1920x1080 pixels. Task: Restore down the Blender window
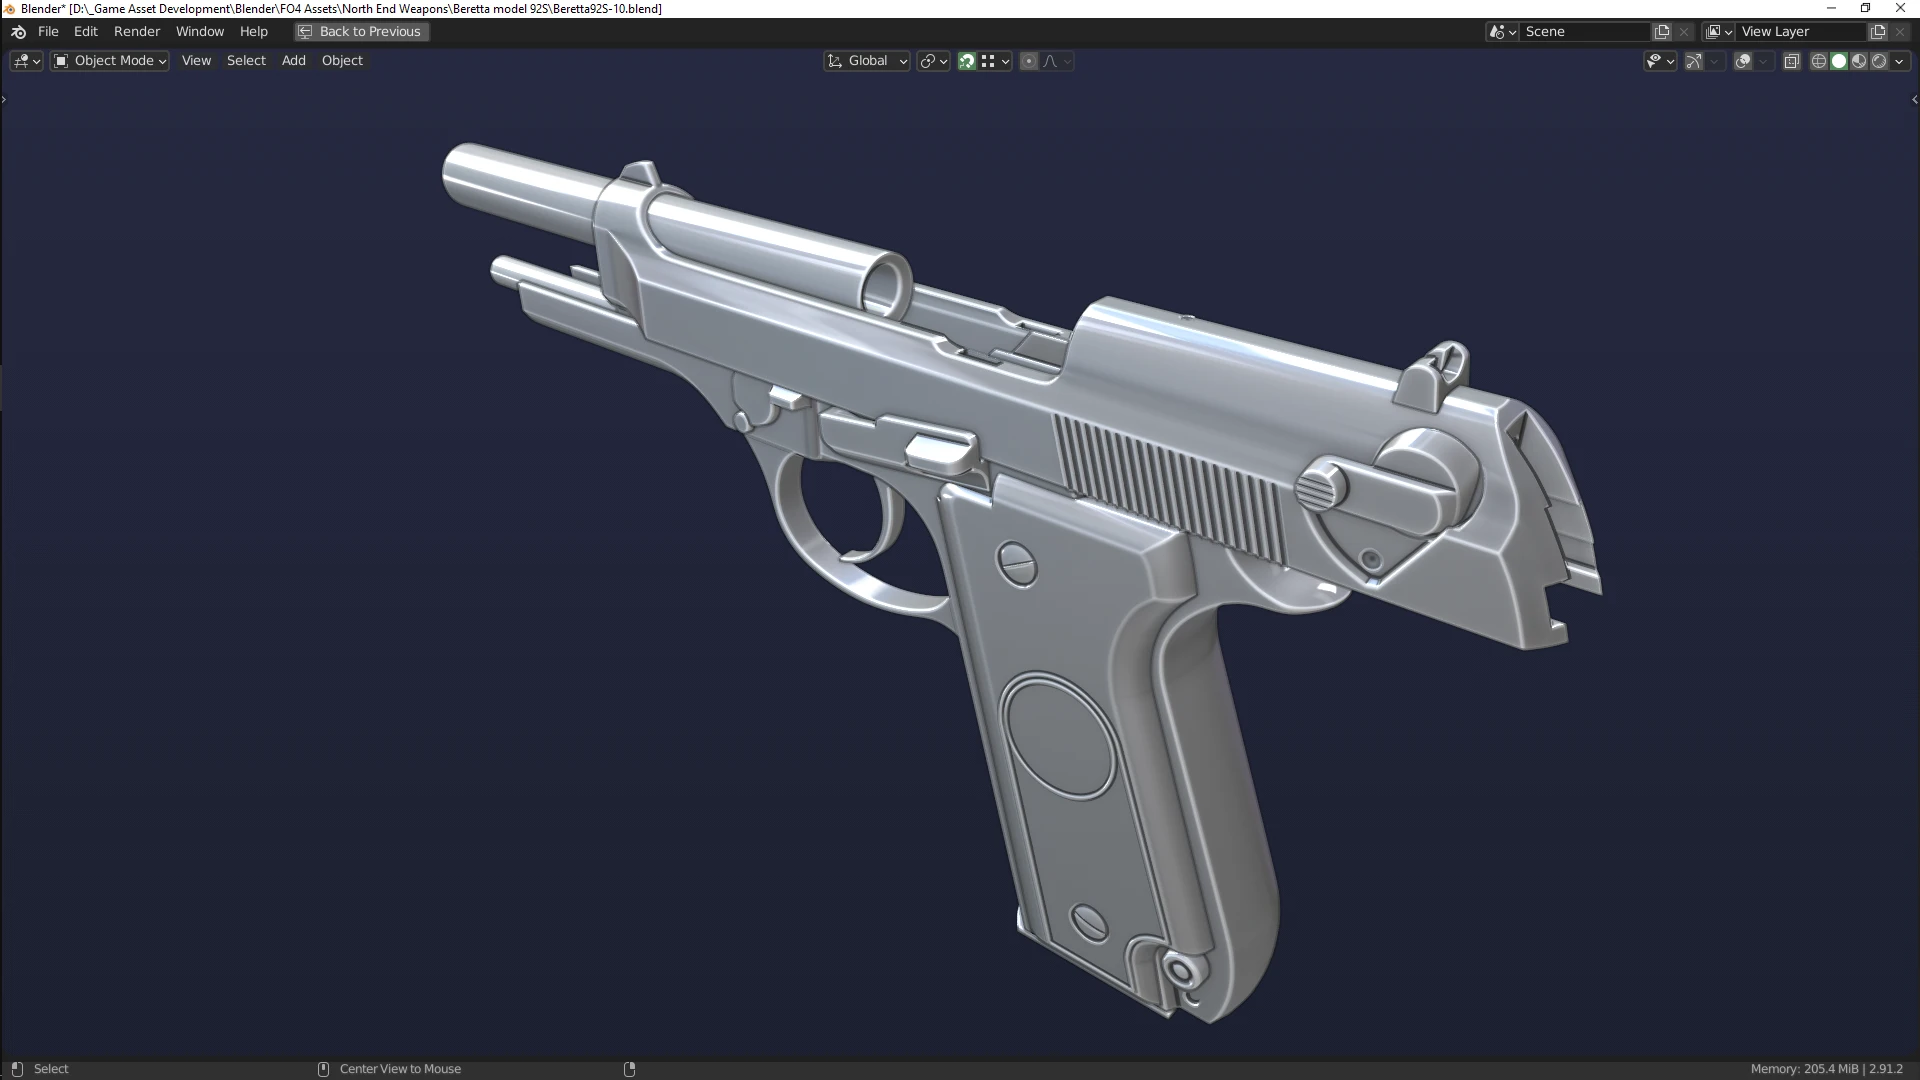(1865, 8)
